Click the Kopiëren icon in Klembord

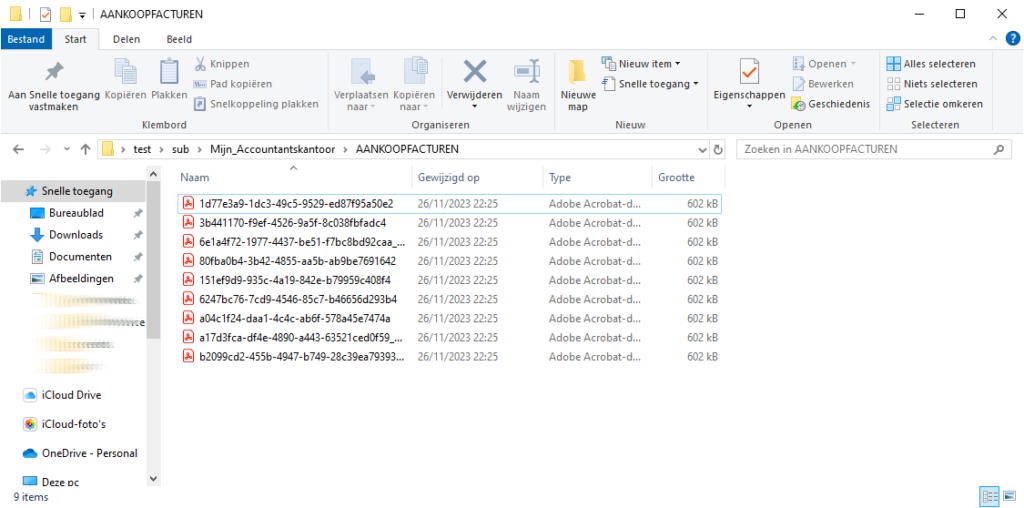(125, 72)
